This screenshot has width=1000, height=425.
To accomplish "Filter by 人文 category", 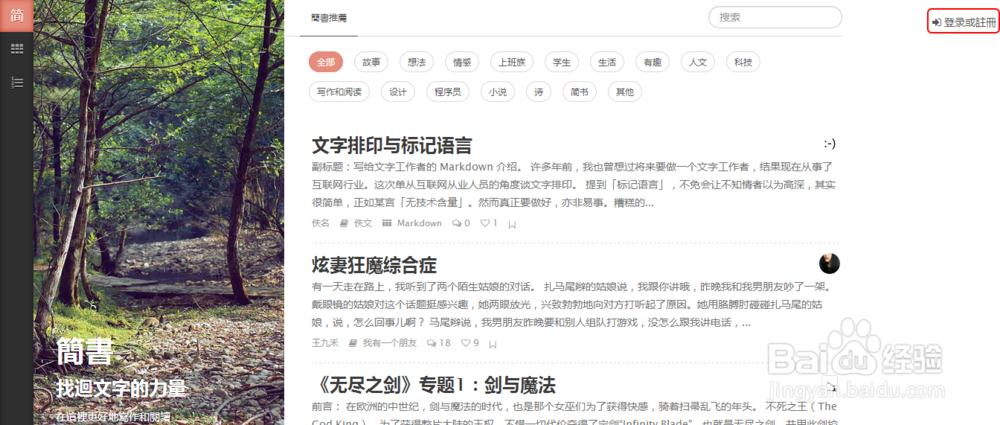I will click(698, 62).
